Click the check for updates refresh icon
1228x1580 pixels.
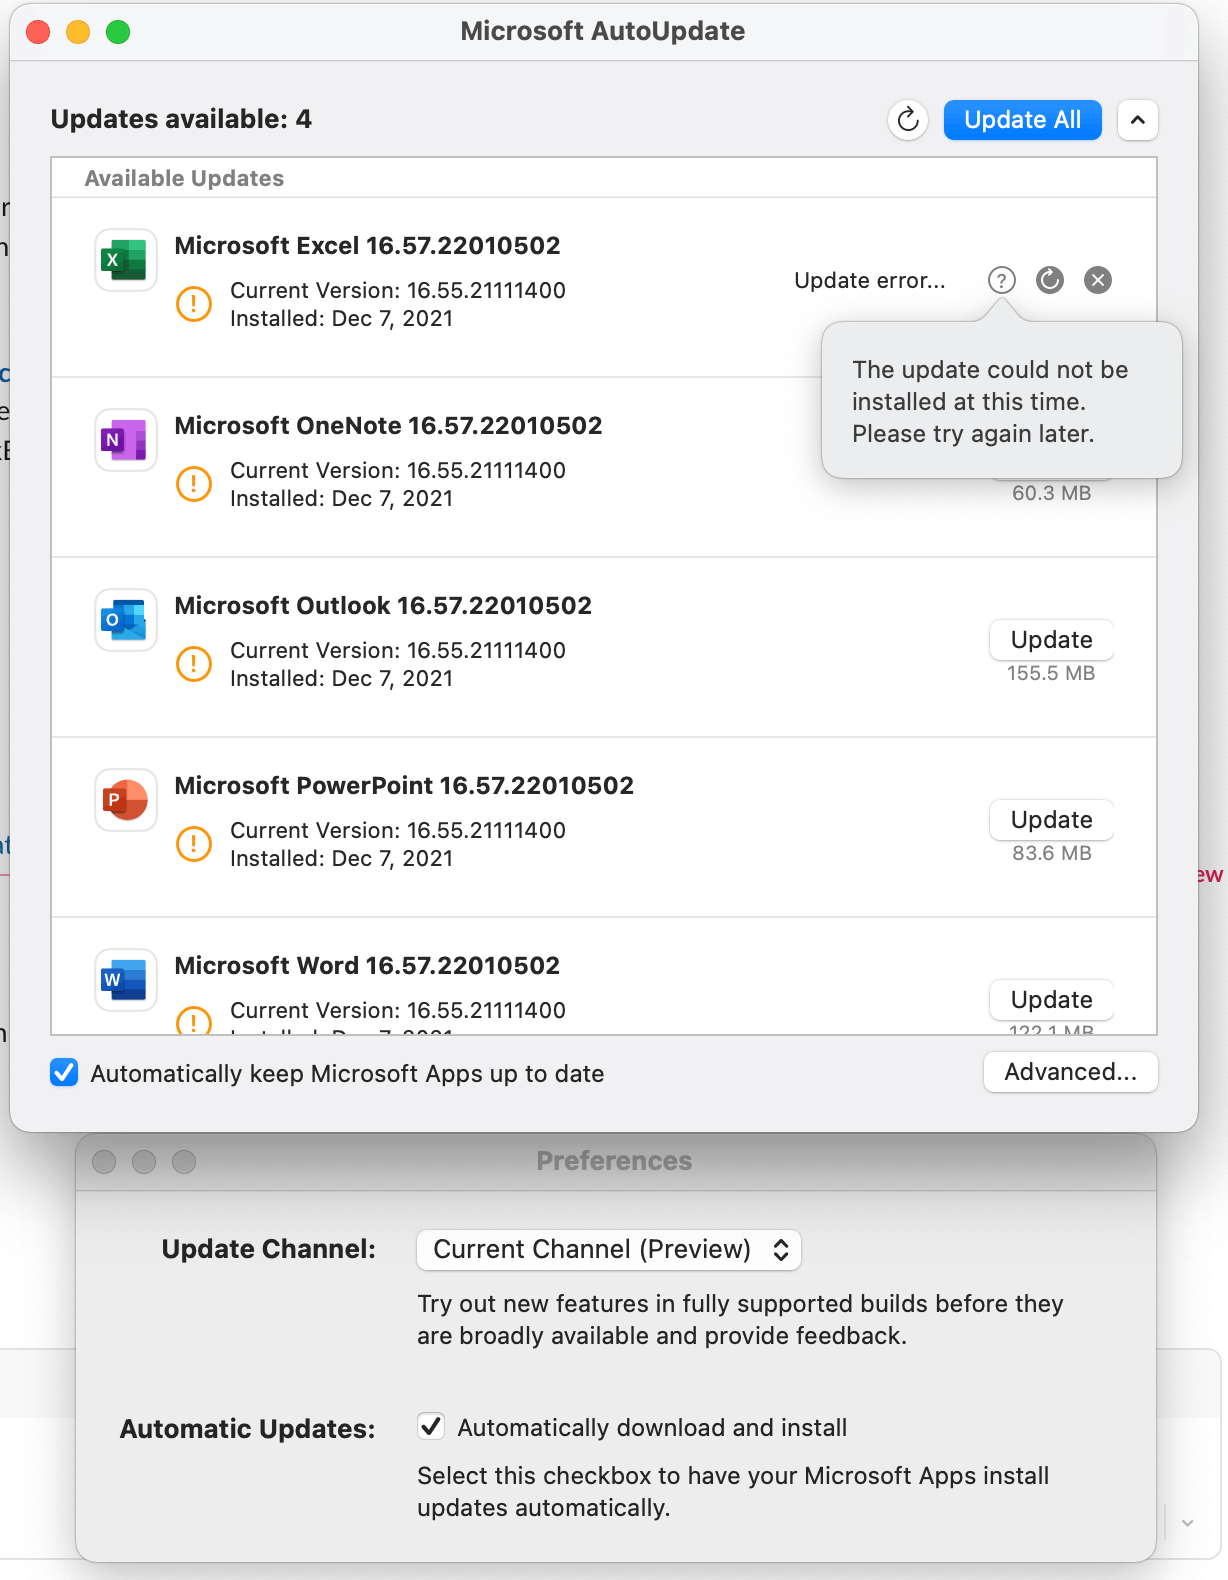click(x=908, y=120)
